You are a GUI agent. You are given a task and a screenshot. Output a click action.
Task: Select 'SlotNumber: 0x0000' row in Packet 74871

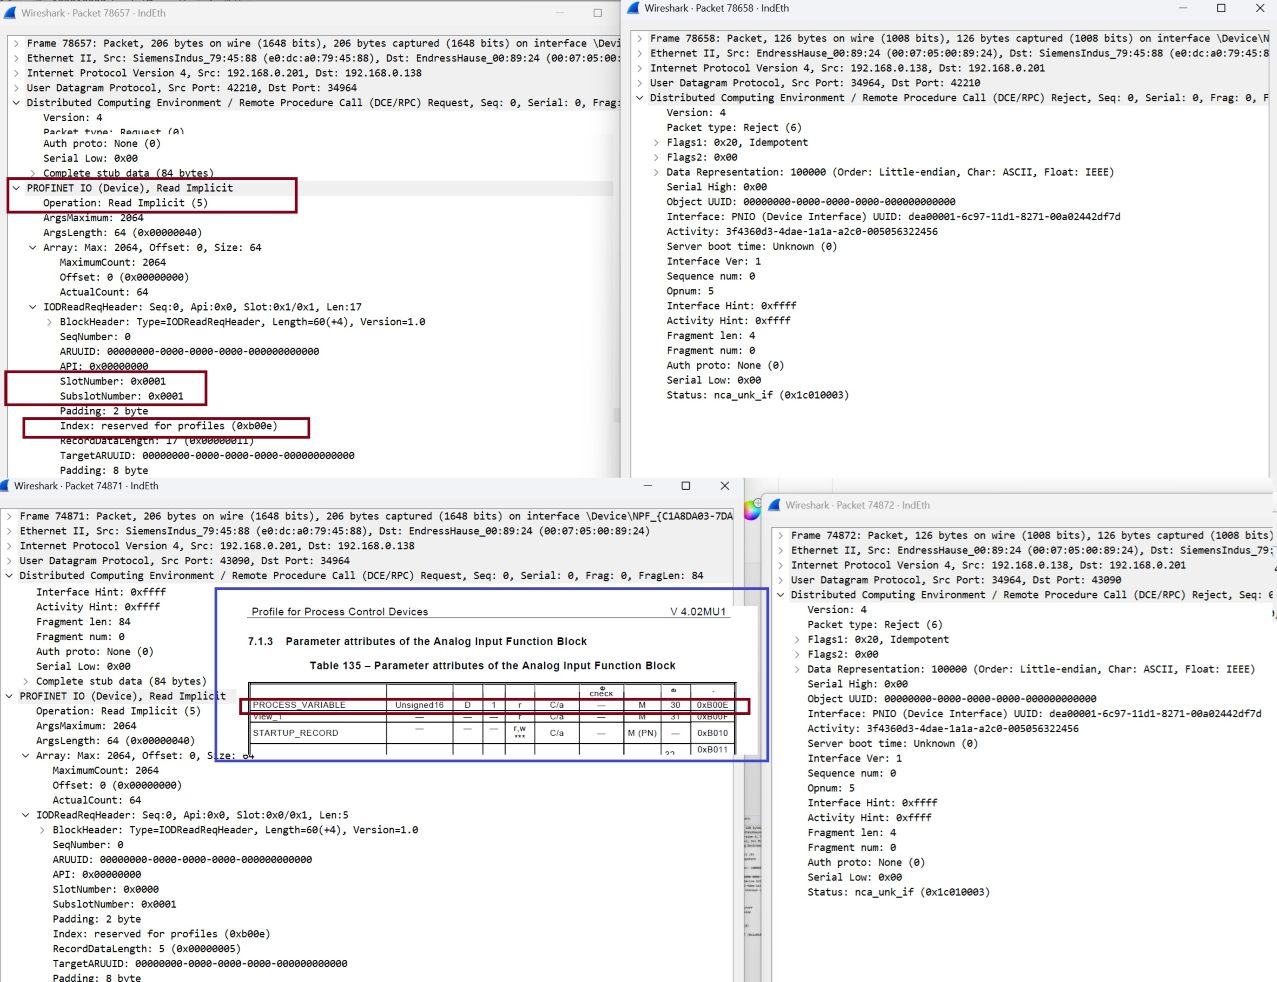tap(106, 889)
